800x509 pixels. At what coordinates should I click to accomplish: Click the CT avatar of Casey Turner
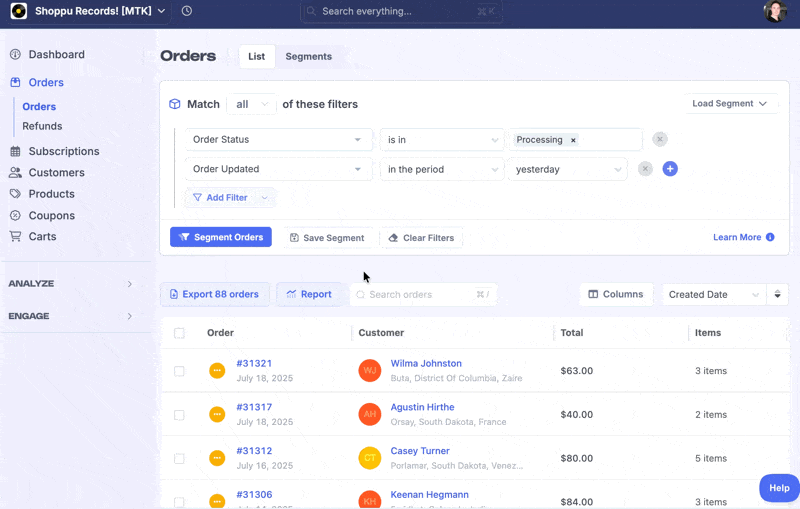tap(370, 458)
